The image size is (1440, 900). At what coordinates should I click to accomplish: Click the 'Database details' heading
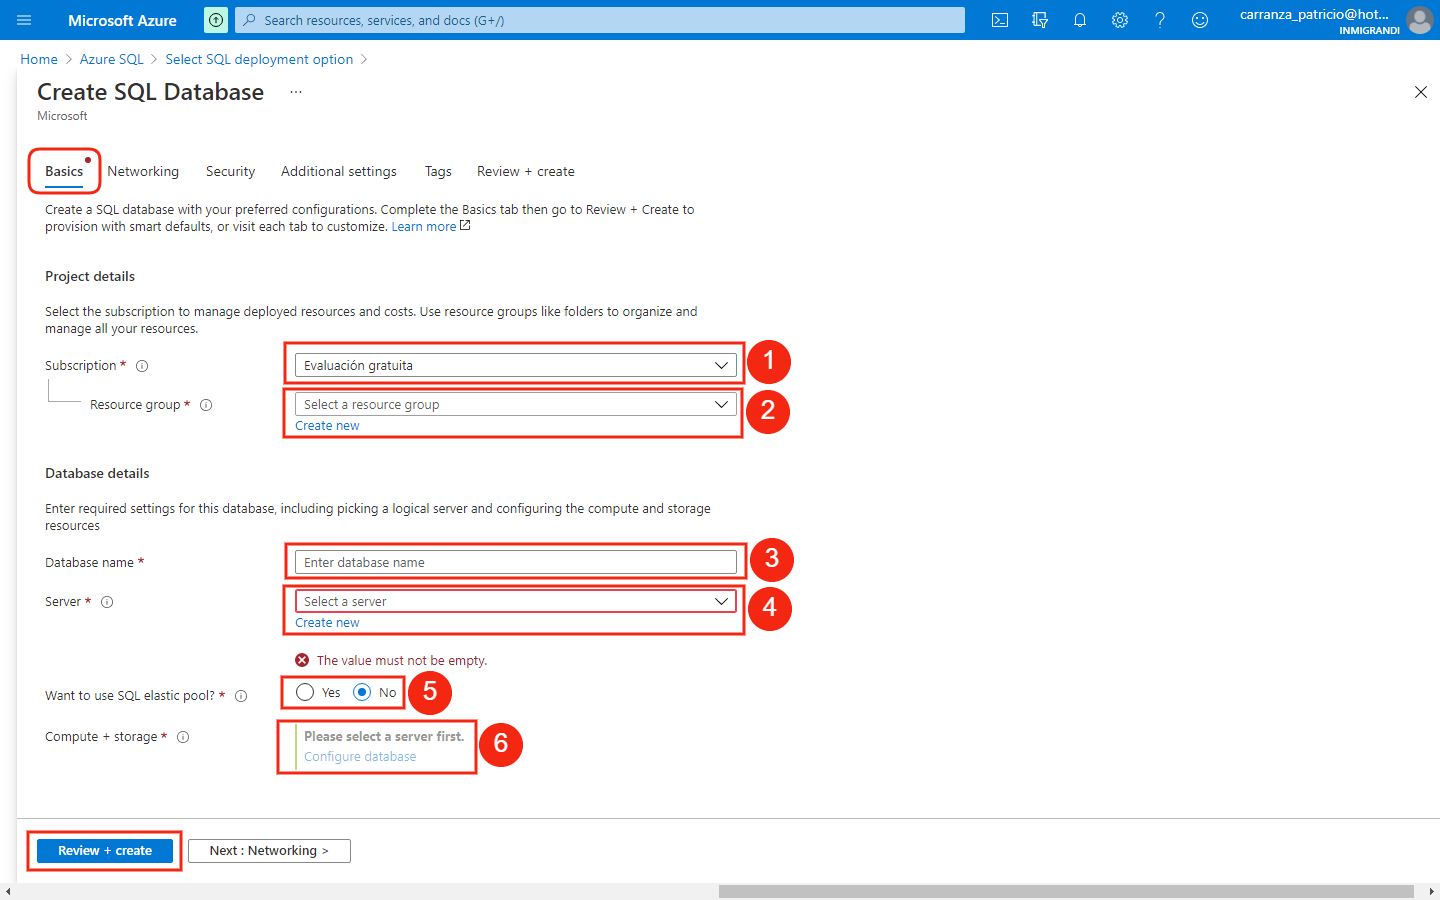click(97, 474)
